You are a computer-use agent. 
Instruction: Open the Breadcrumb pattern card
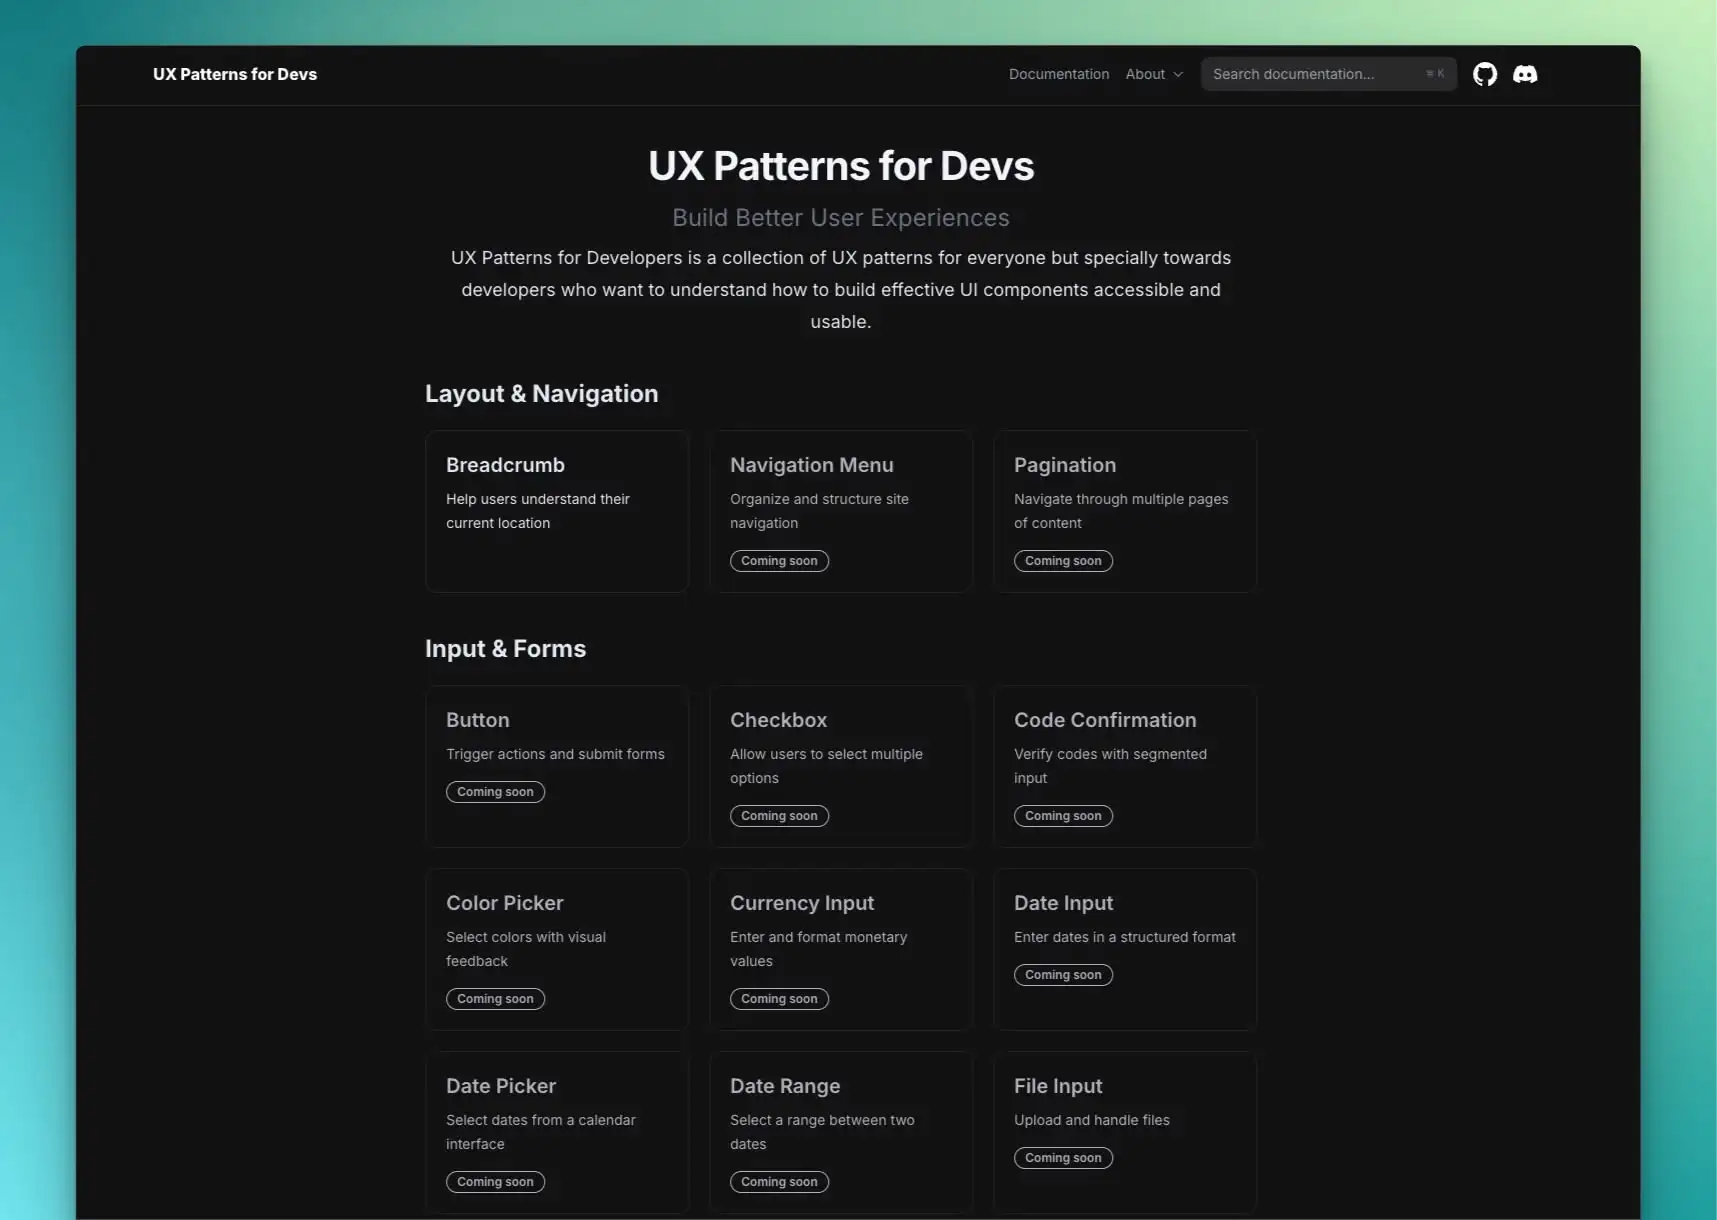[556, 510]
